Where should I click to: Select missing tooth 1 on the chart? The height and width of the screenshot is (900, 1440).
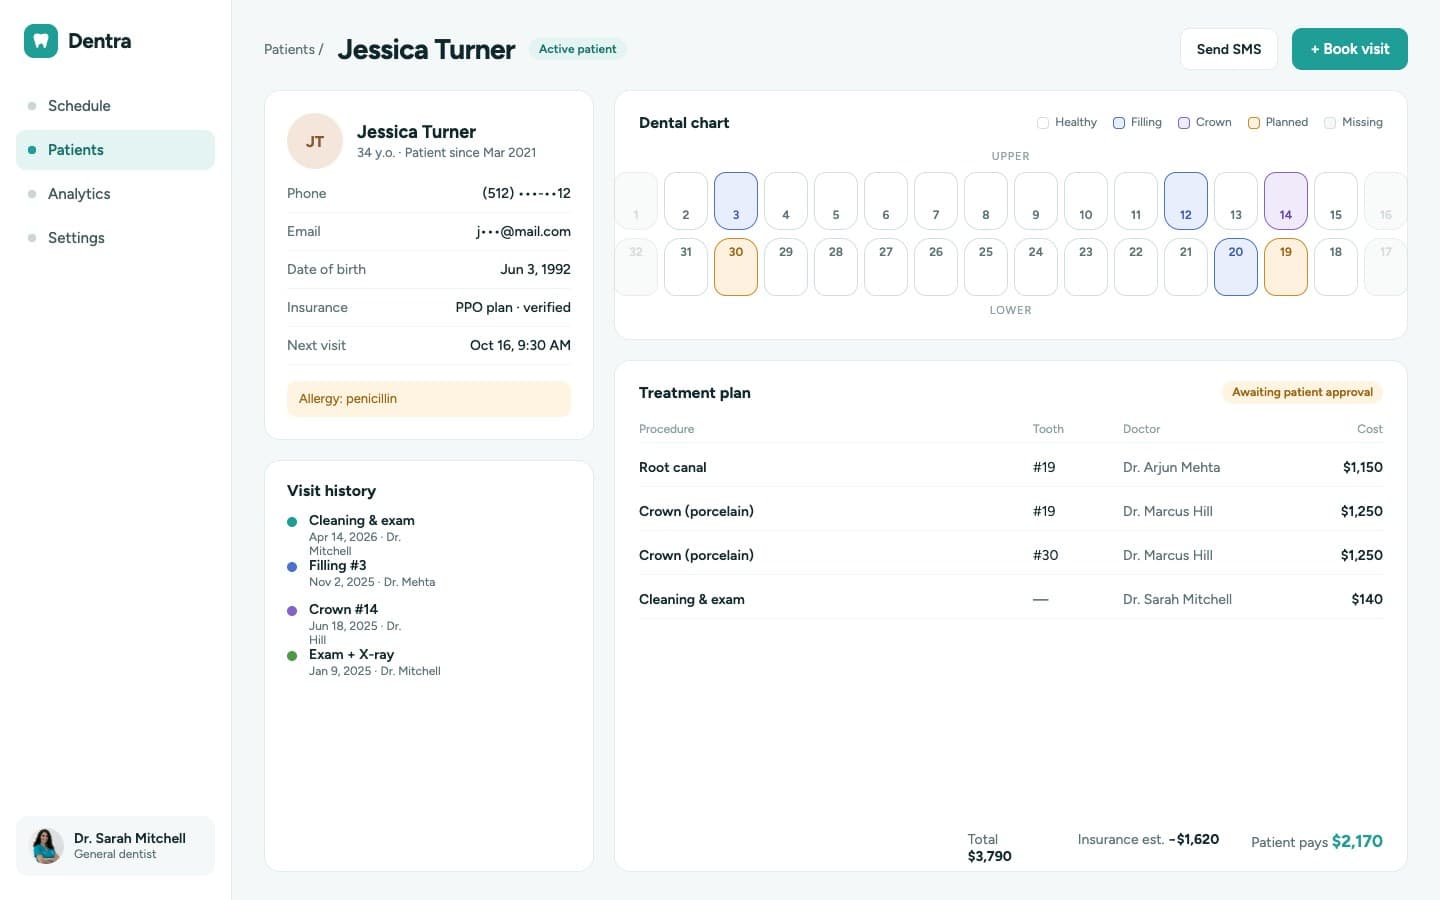coord(636,201)
